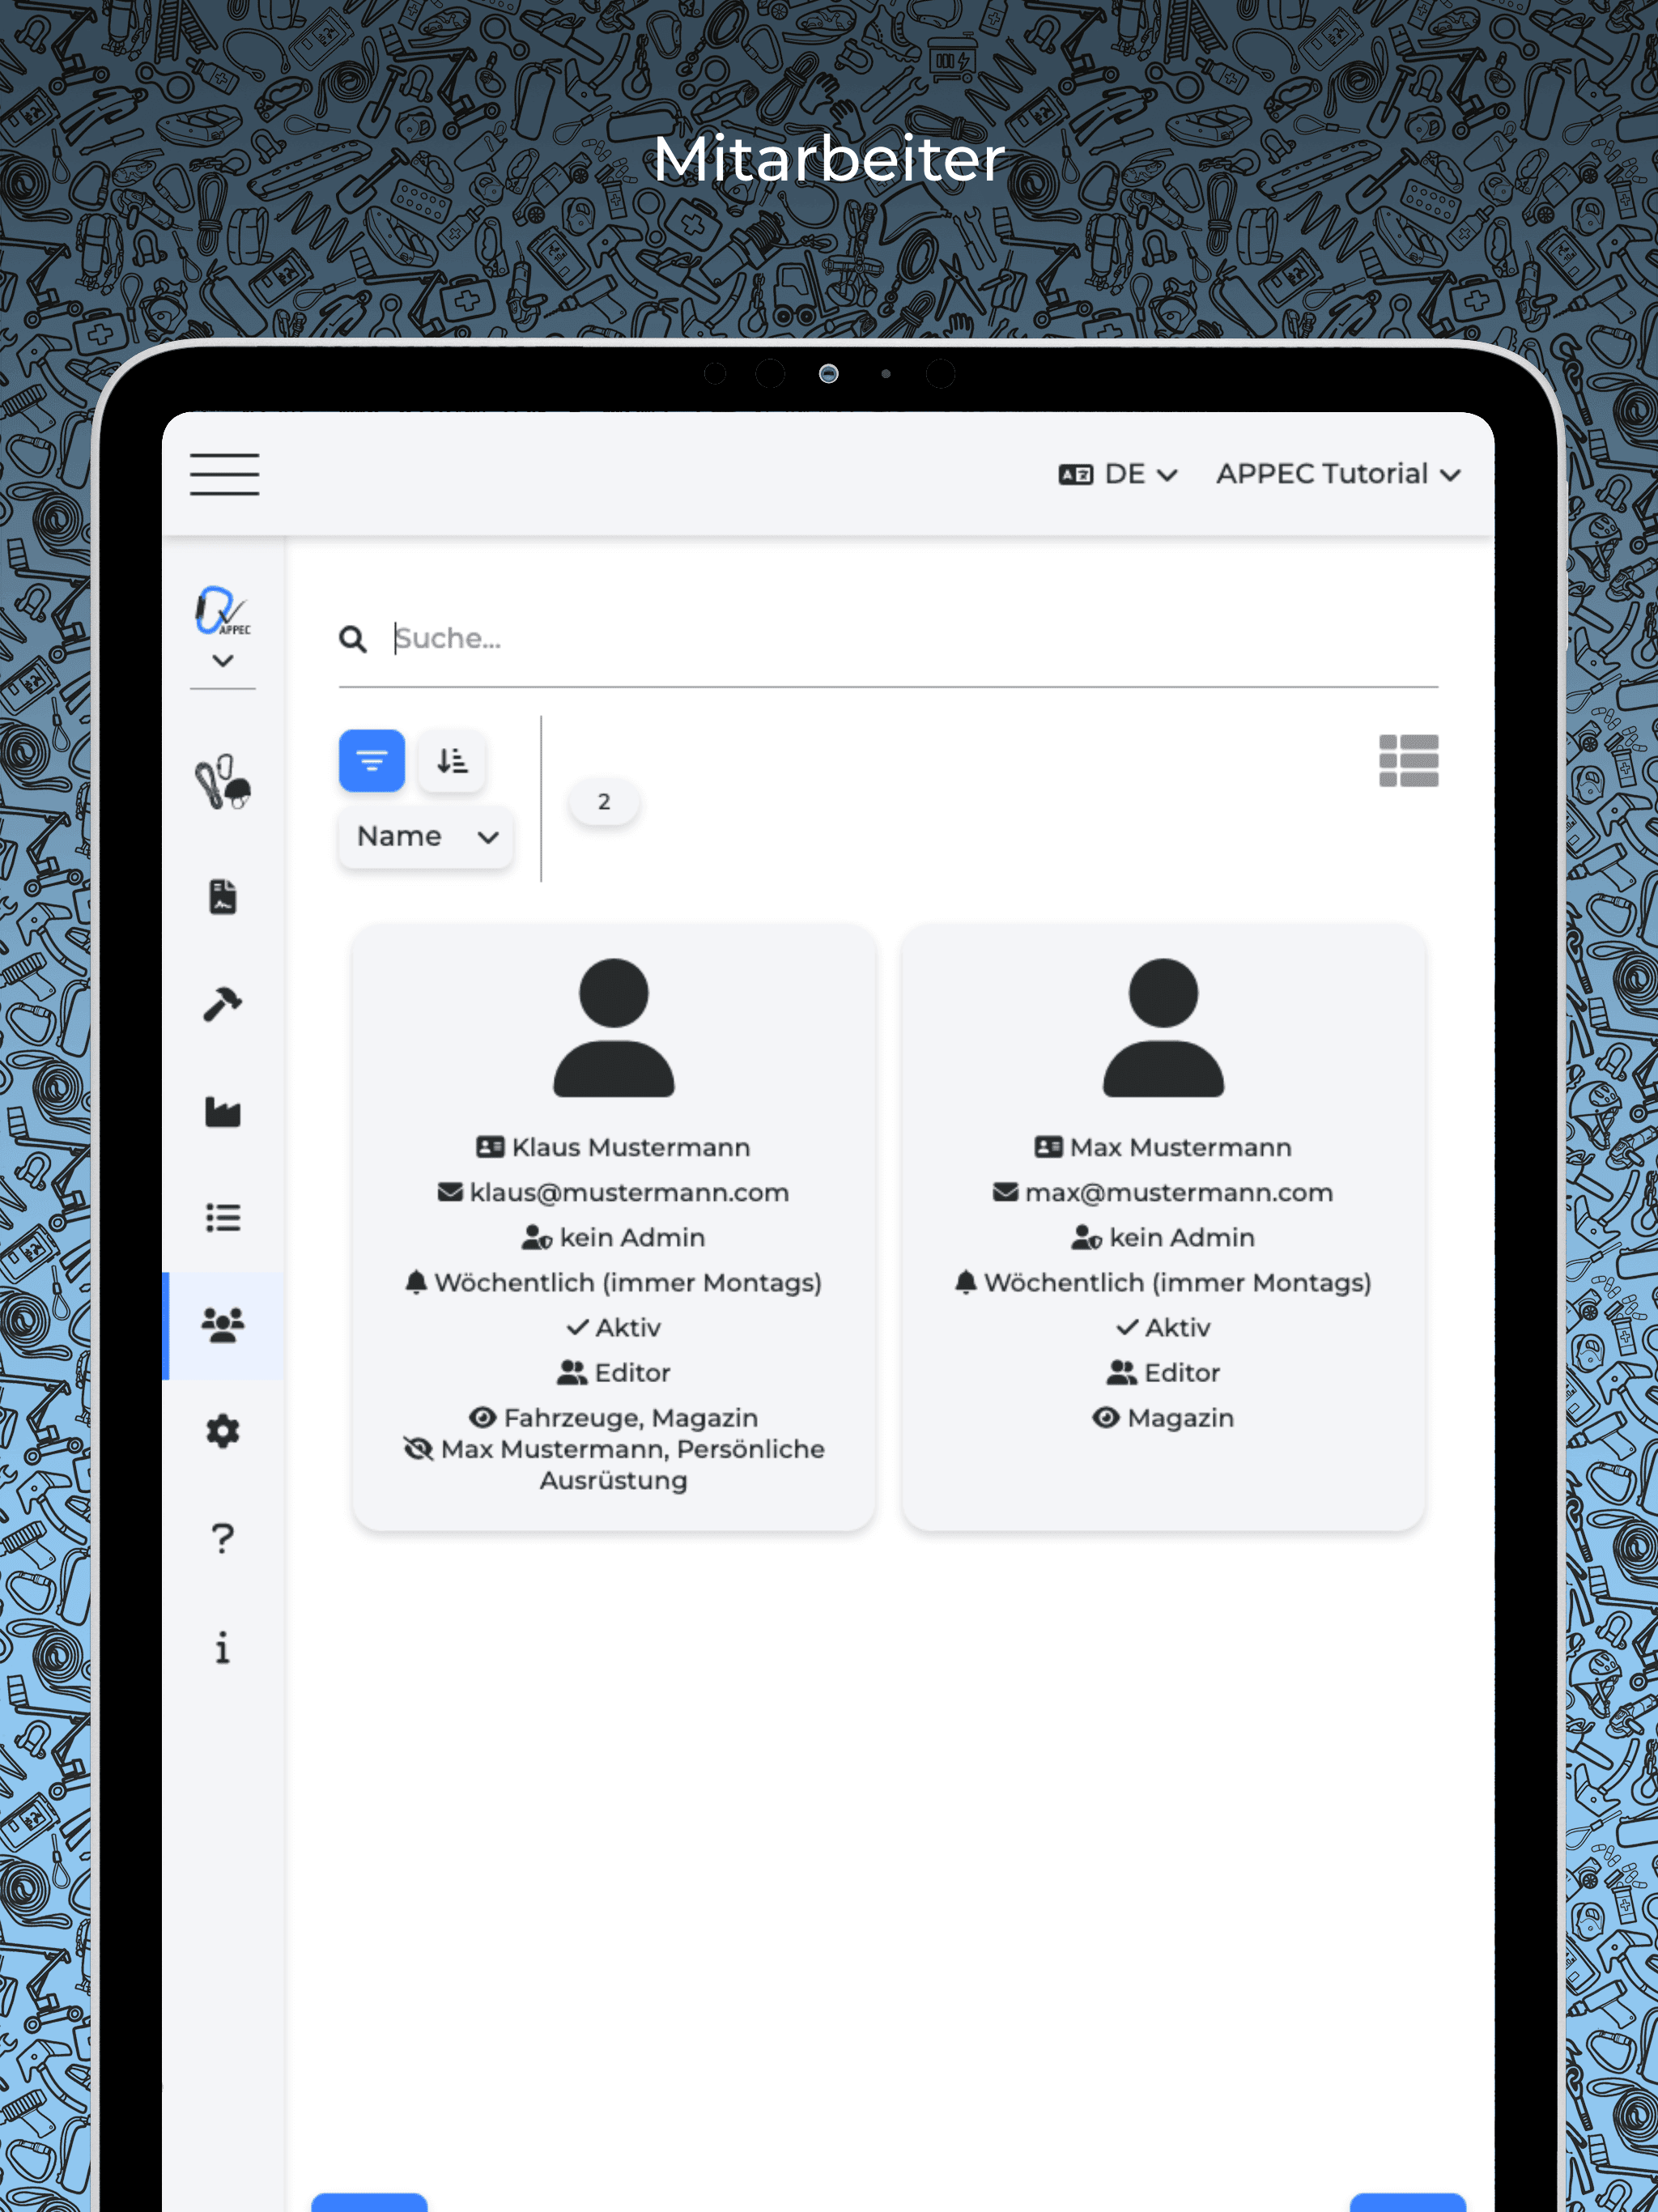Viewport: 1658px width, 2212px height.
Task: Toggle filter view with funnel icon
Action: coord(371,761)
